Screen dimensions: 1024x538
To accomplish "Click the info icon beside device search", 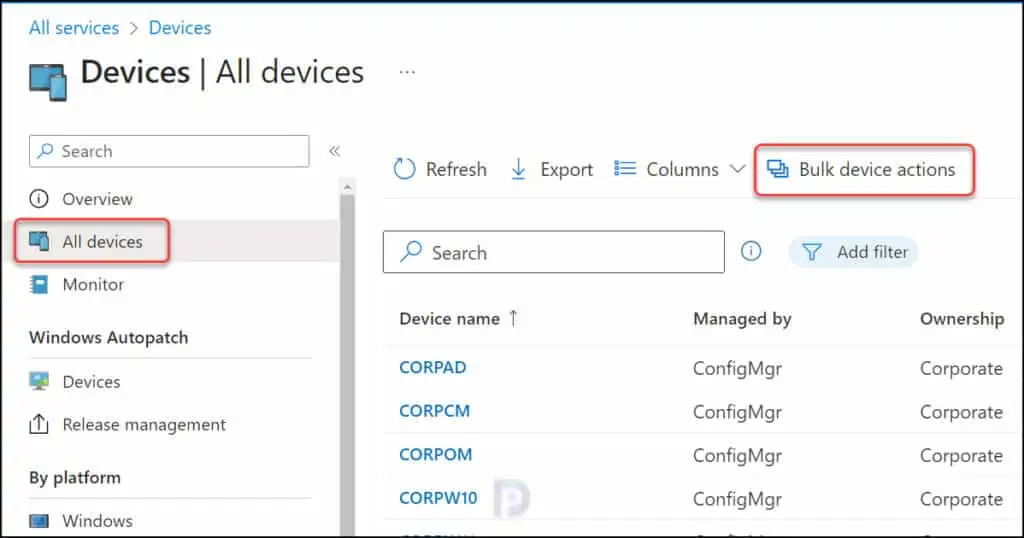I will pyautogui.click(x=751, y=251).
